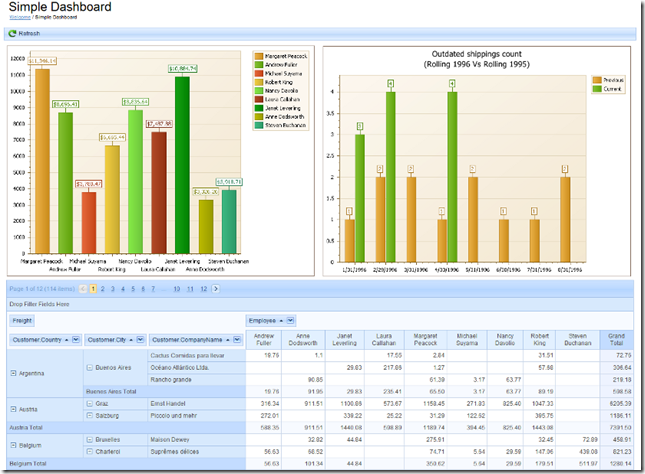
Task: Click Michael Suyama legend color swatch
Action: pos(259,73)
